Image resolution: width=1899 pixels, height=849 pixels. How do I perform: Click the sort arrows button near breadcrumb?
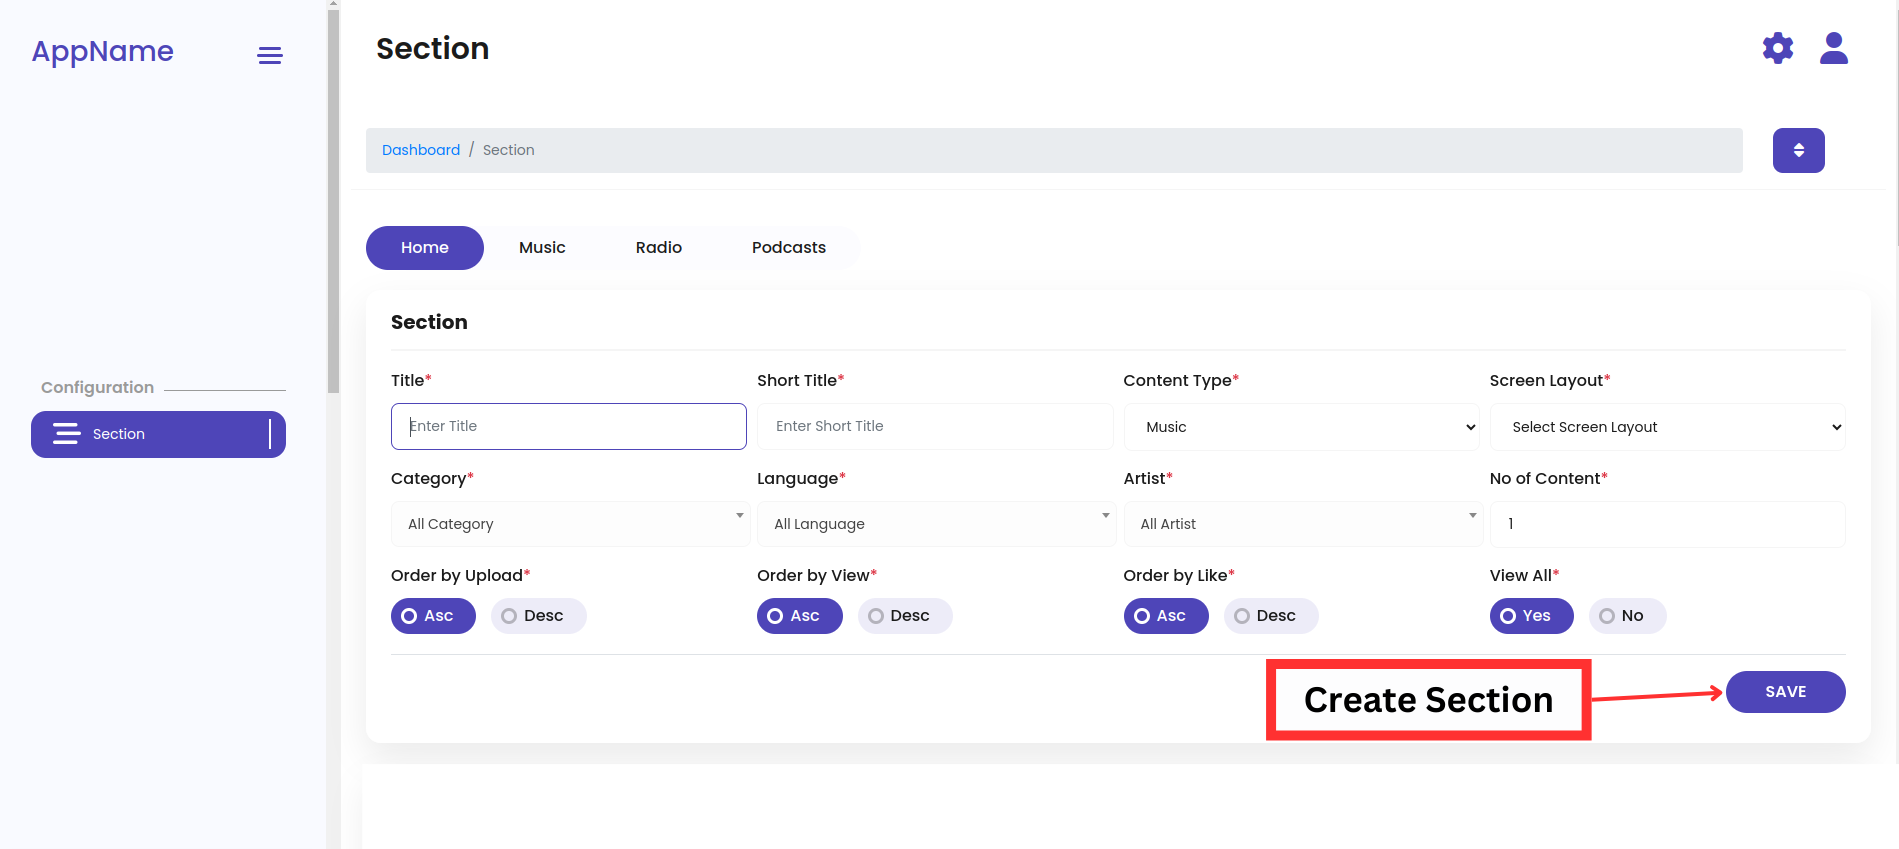point(1798,150)
